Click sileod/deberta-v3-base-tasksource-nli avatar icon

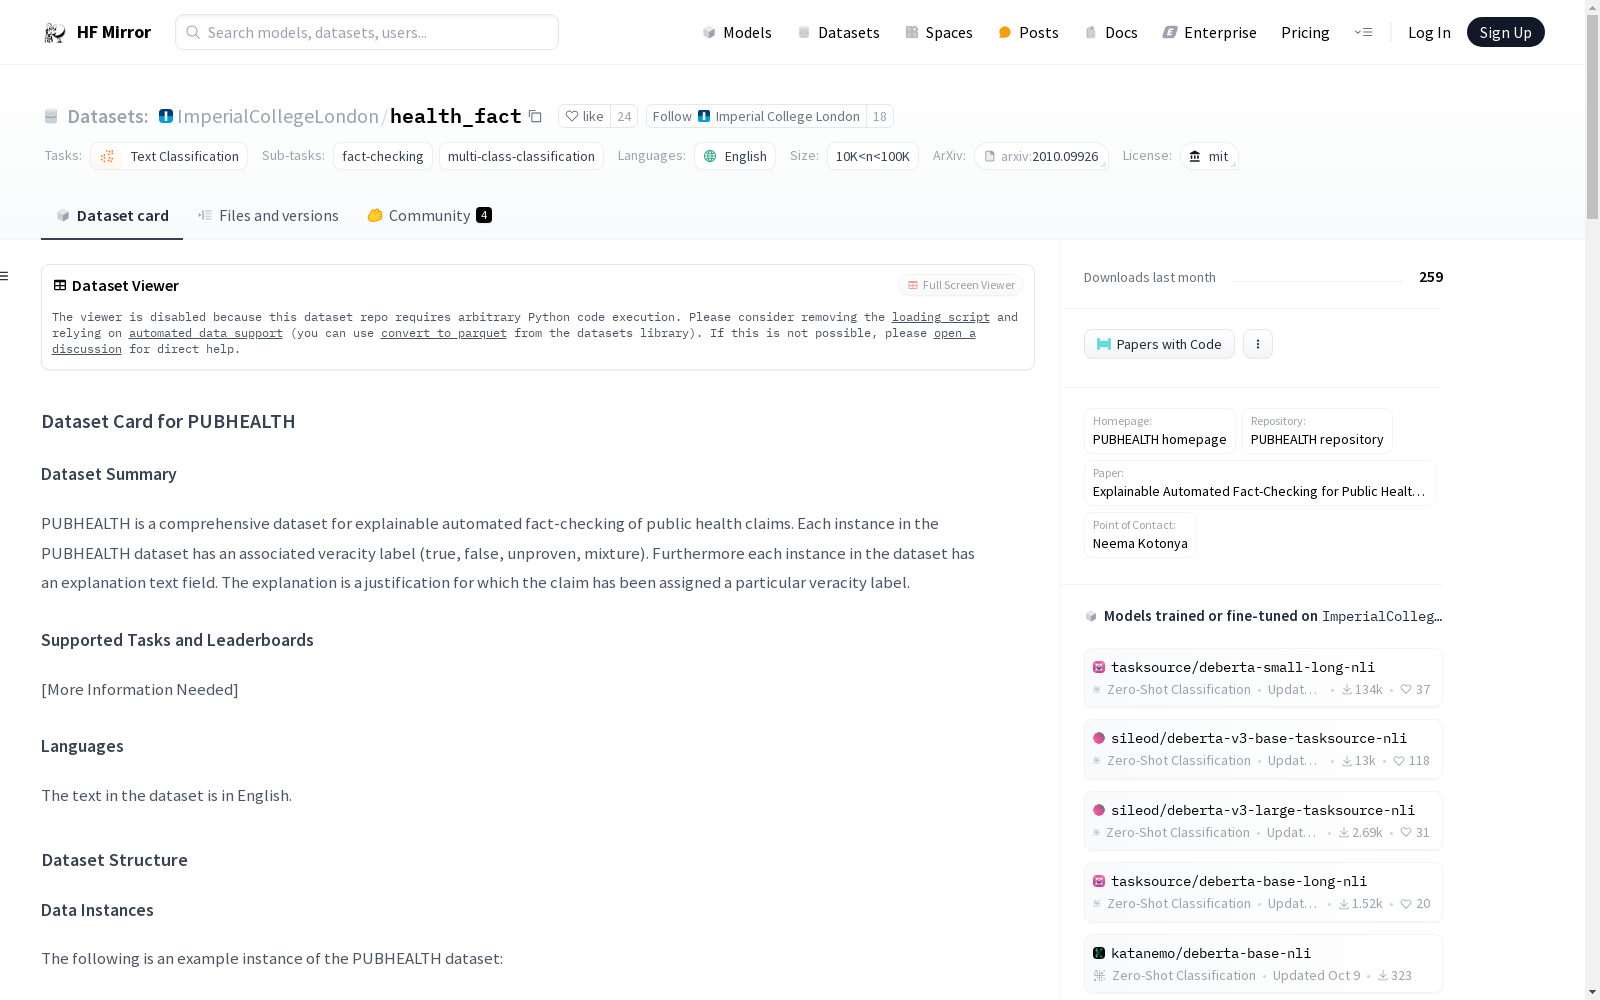1099,738
